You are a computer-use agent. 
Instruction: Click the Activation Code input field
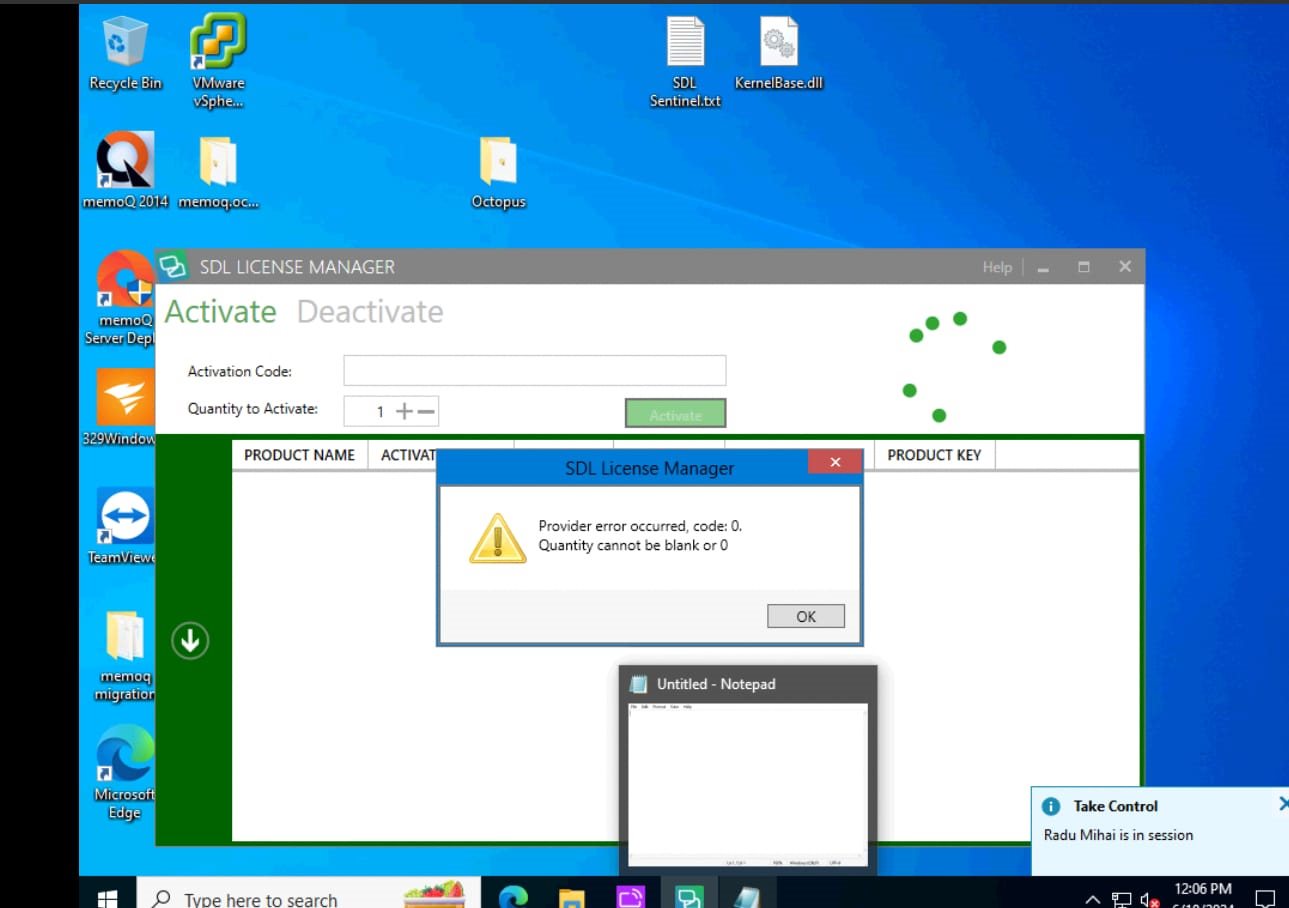535,371
